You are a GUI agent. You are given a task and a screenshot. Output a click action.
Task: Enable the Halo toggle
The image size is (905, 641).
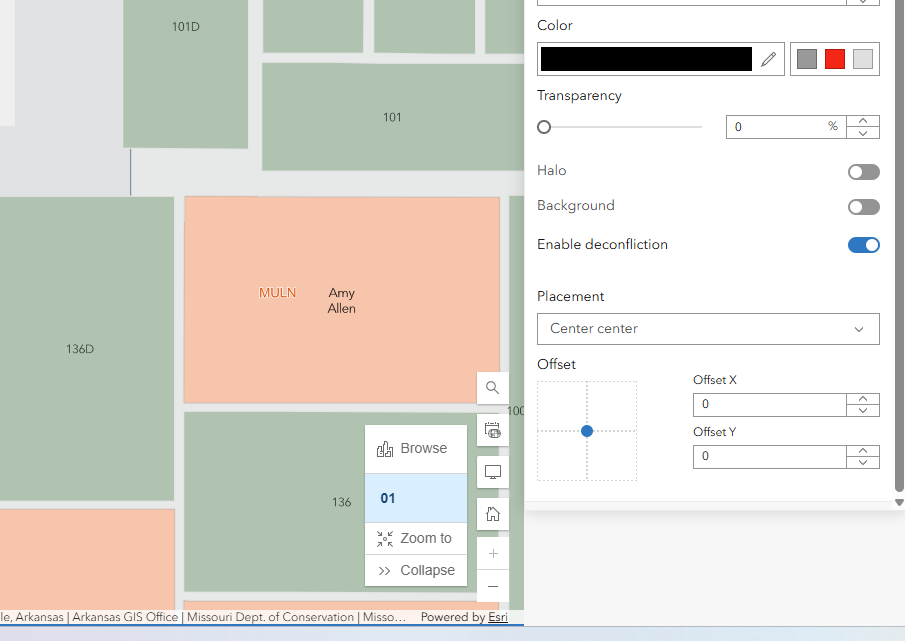point(863,172)
